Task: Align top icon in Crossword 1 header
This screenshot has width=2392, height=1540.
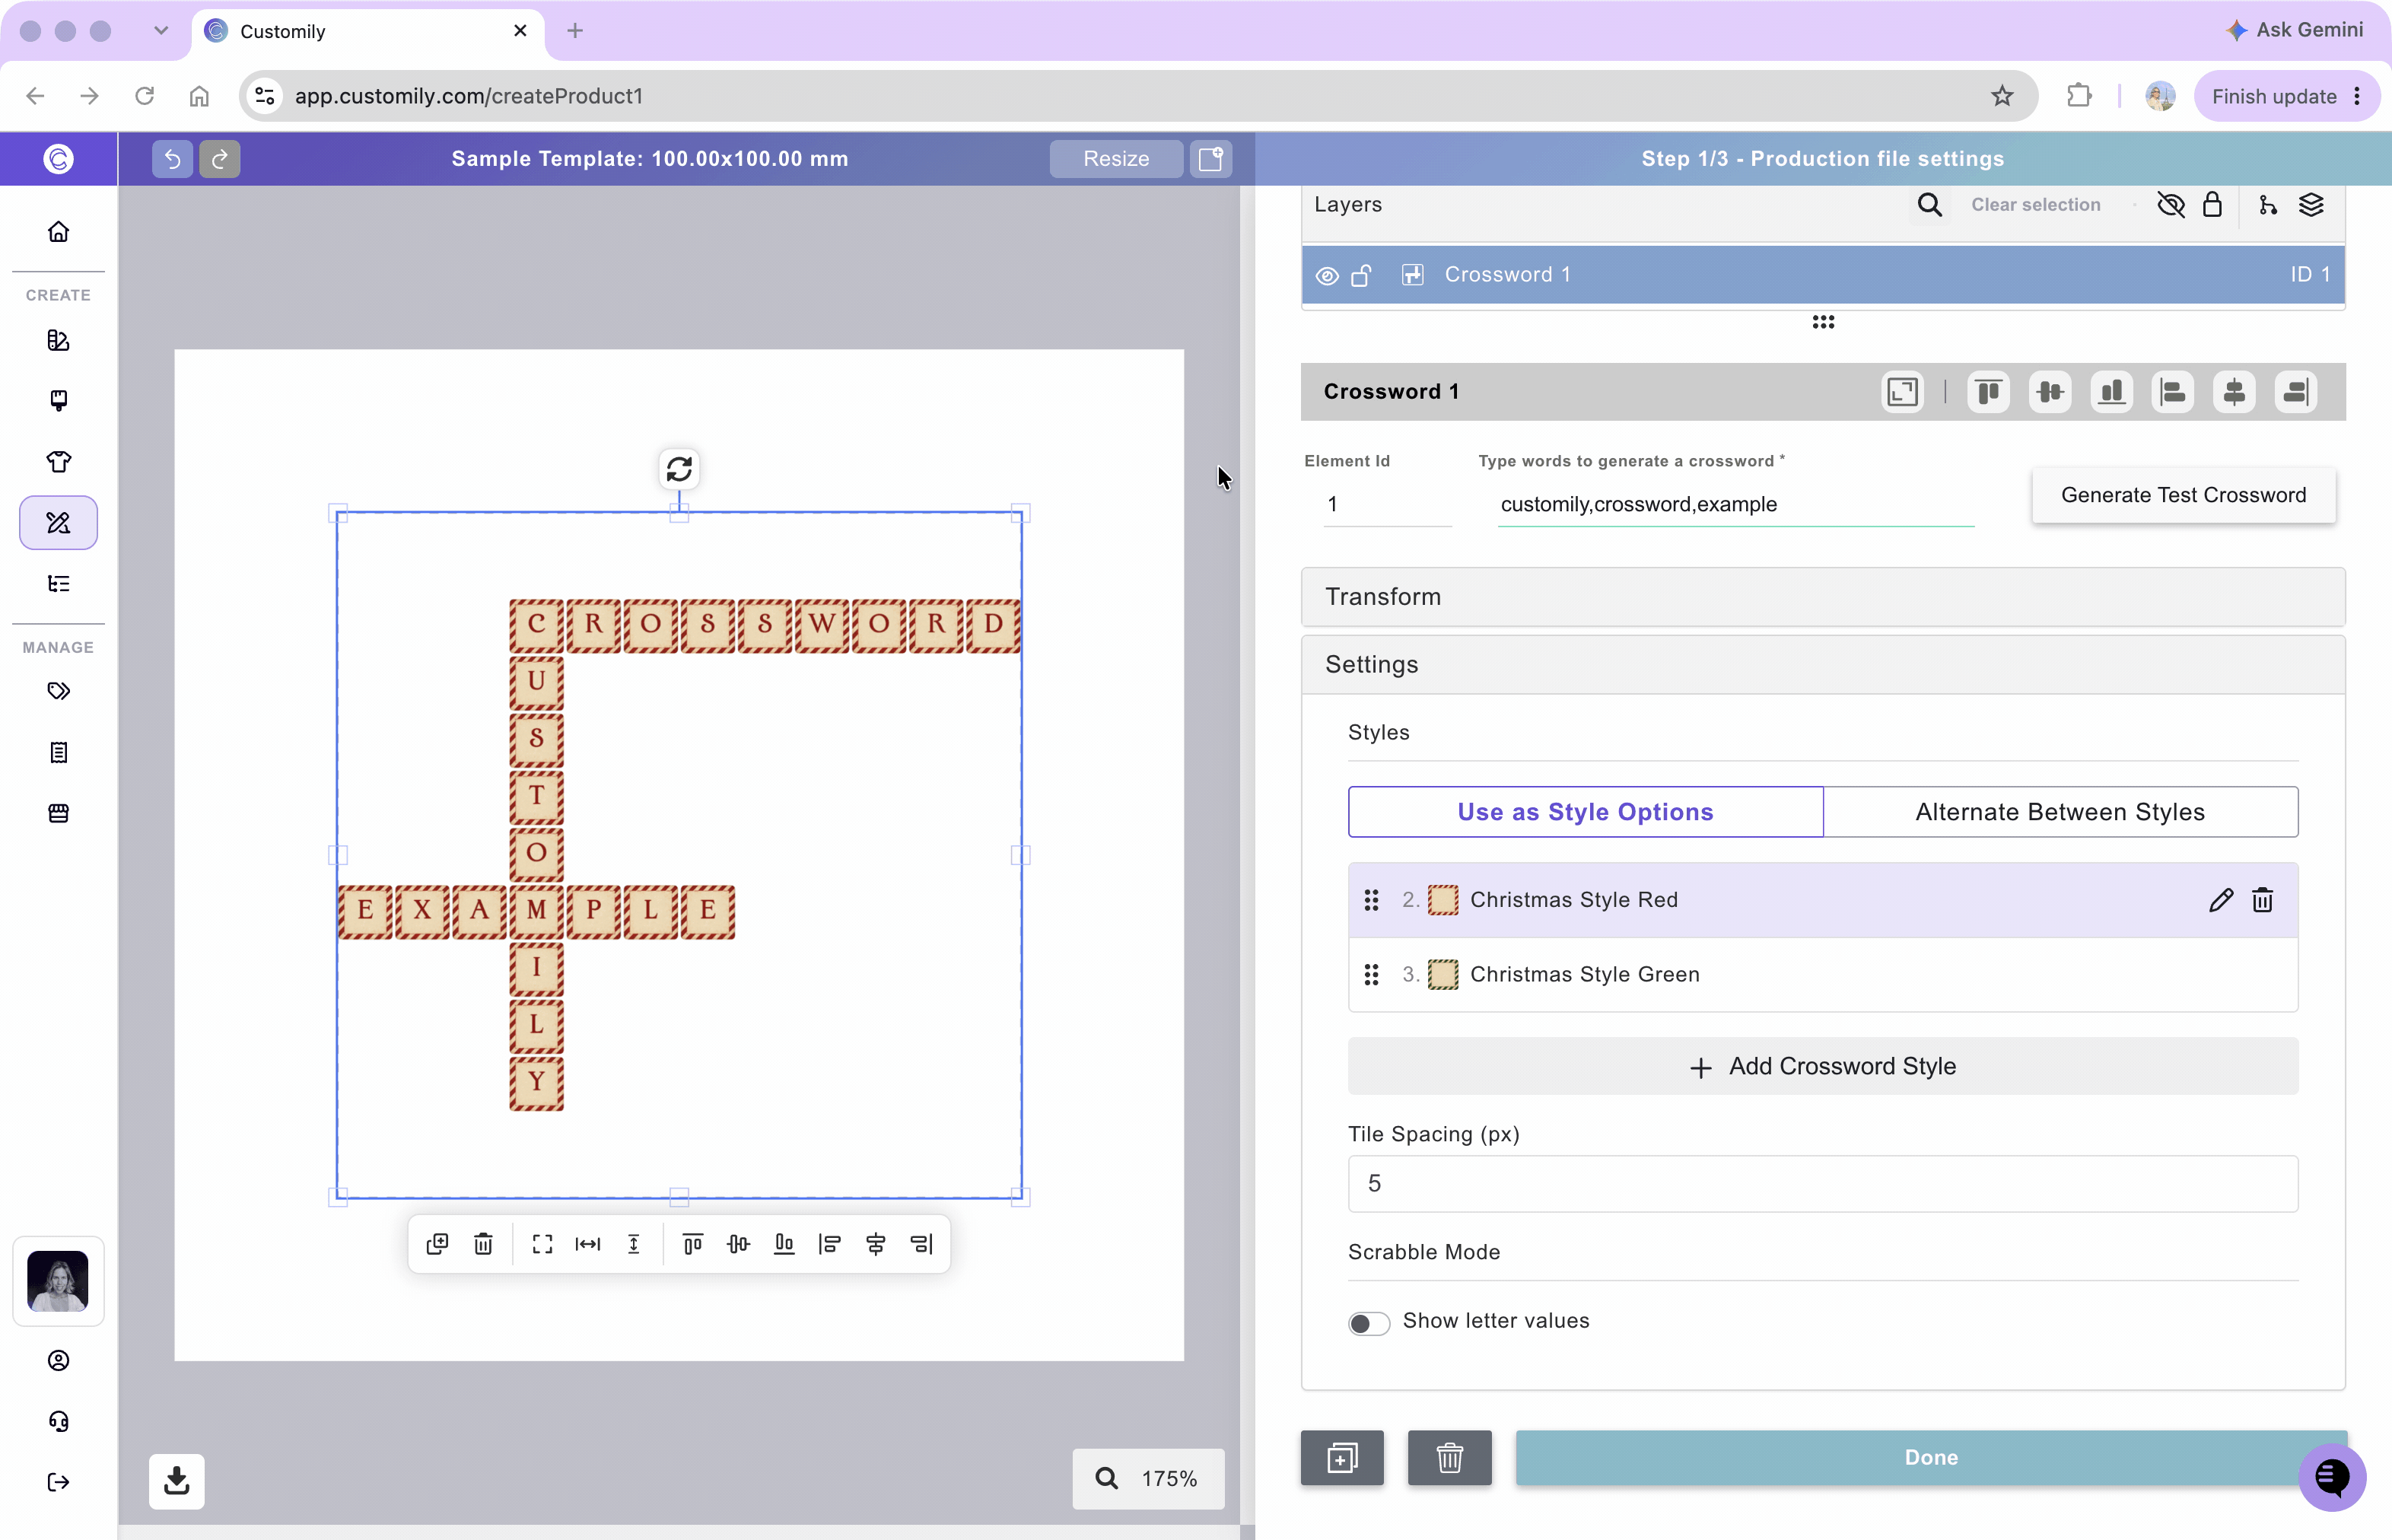Action: (1988, 392)
